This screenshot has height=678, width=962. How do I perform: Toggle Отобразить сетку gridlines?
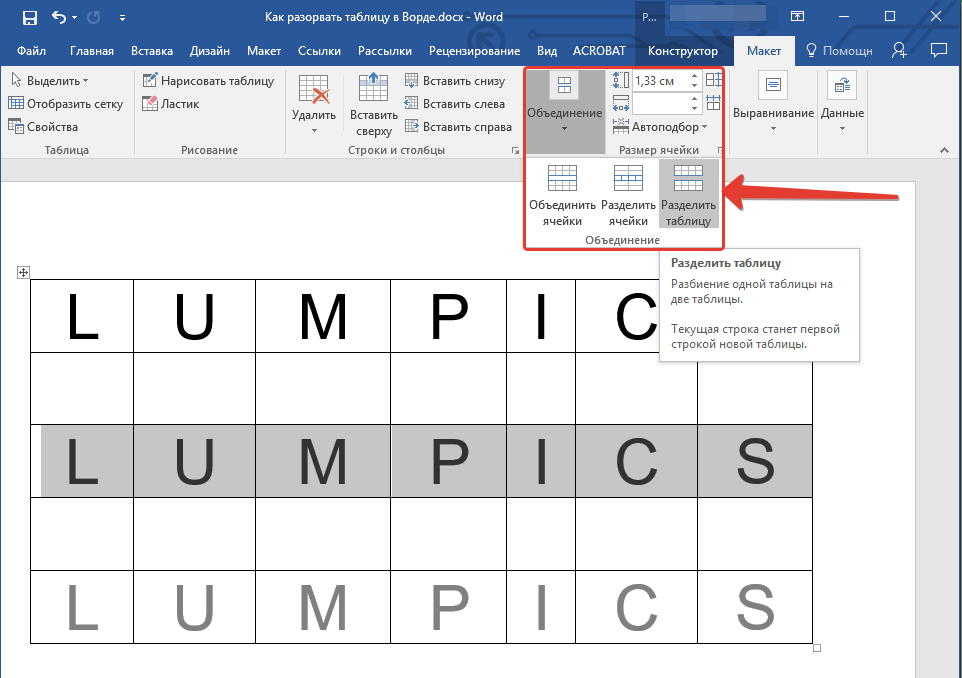click(x=66, y=104)
